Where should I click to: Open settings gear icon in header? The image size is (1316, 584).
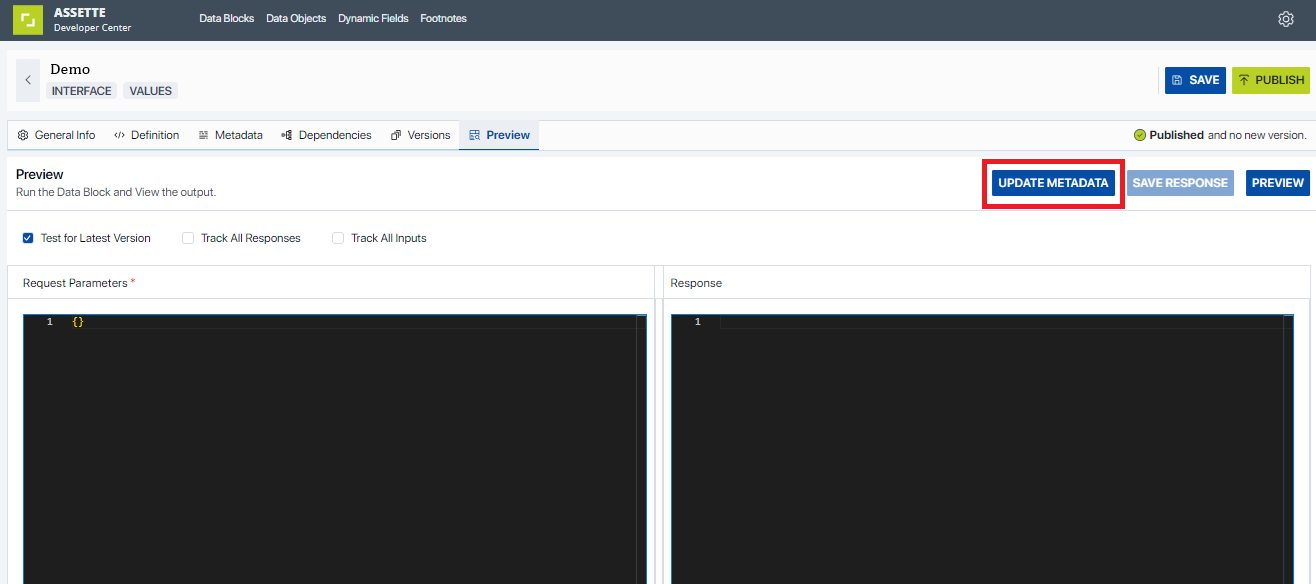click(1286, 19)
